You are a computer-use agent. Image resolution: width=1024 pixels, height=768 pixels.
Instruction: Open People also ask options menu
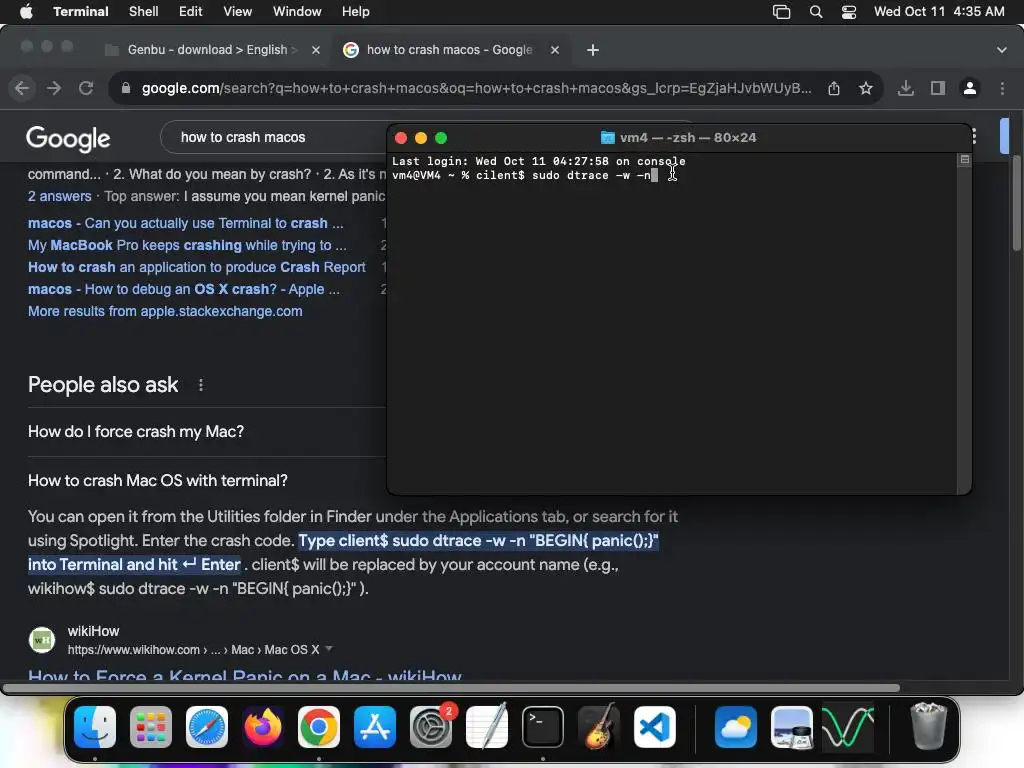(201, 385)
